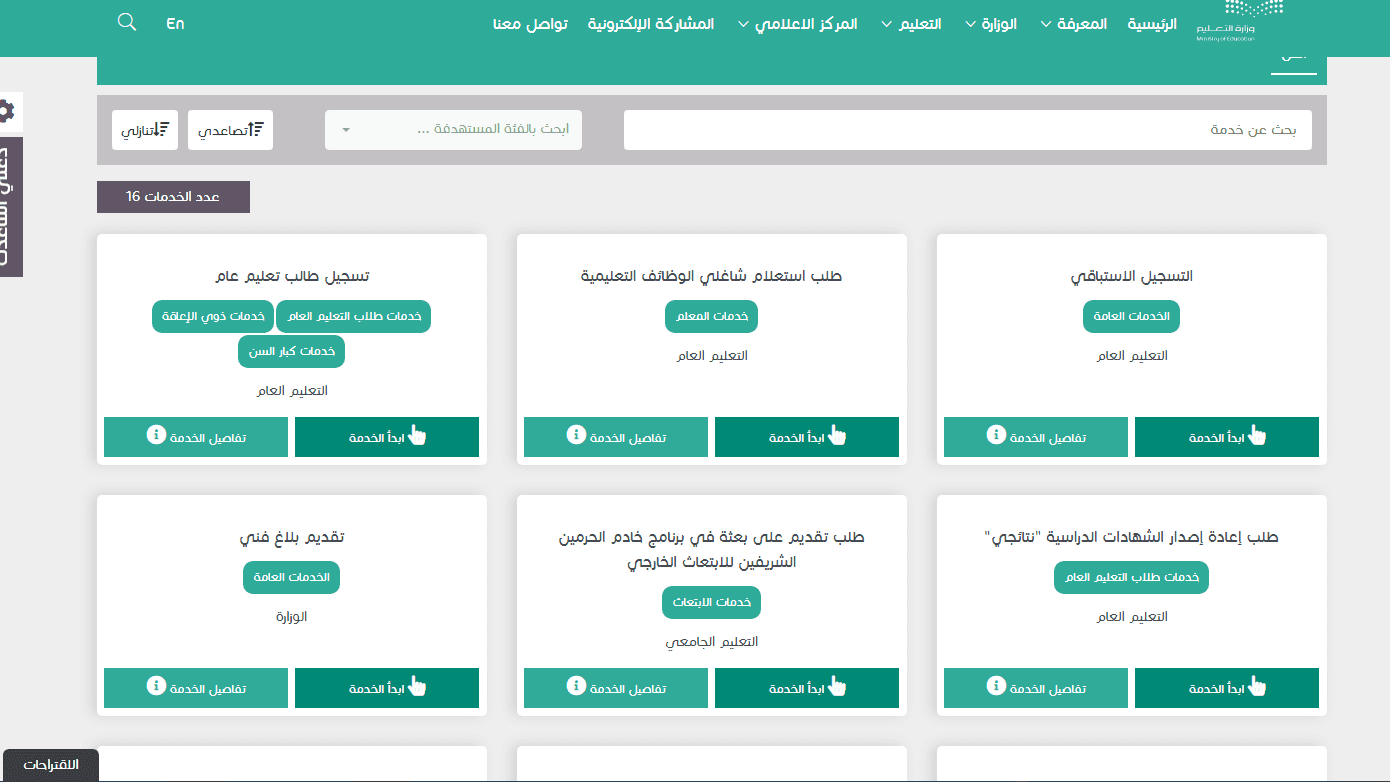The image size is (1390, 782).
Task: Click the Ministry of Education logo
Action: 1240,22
